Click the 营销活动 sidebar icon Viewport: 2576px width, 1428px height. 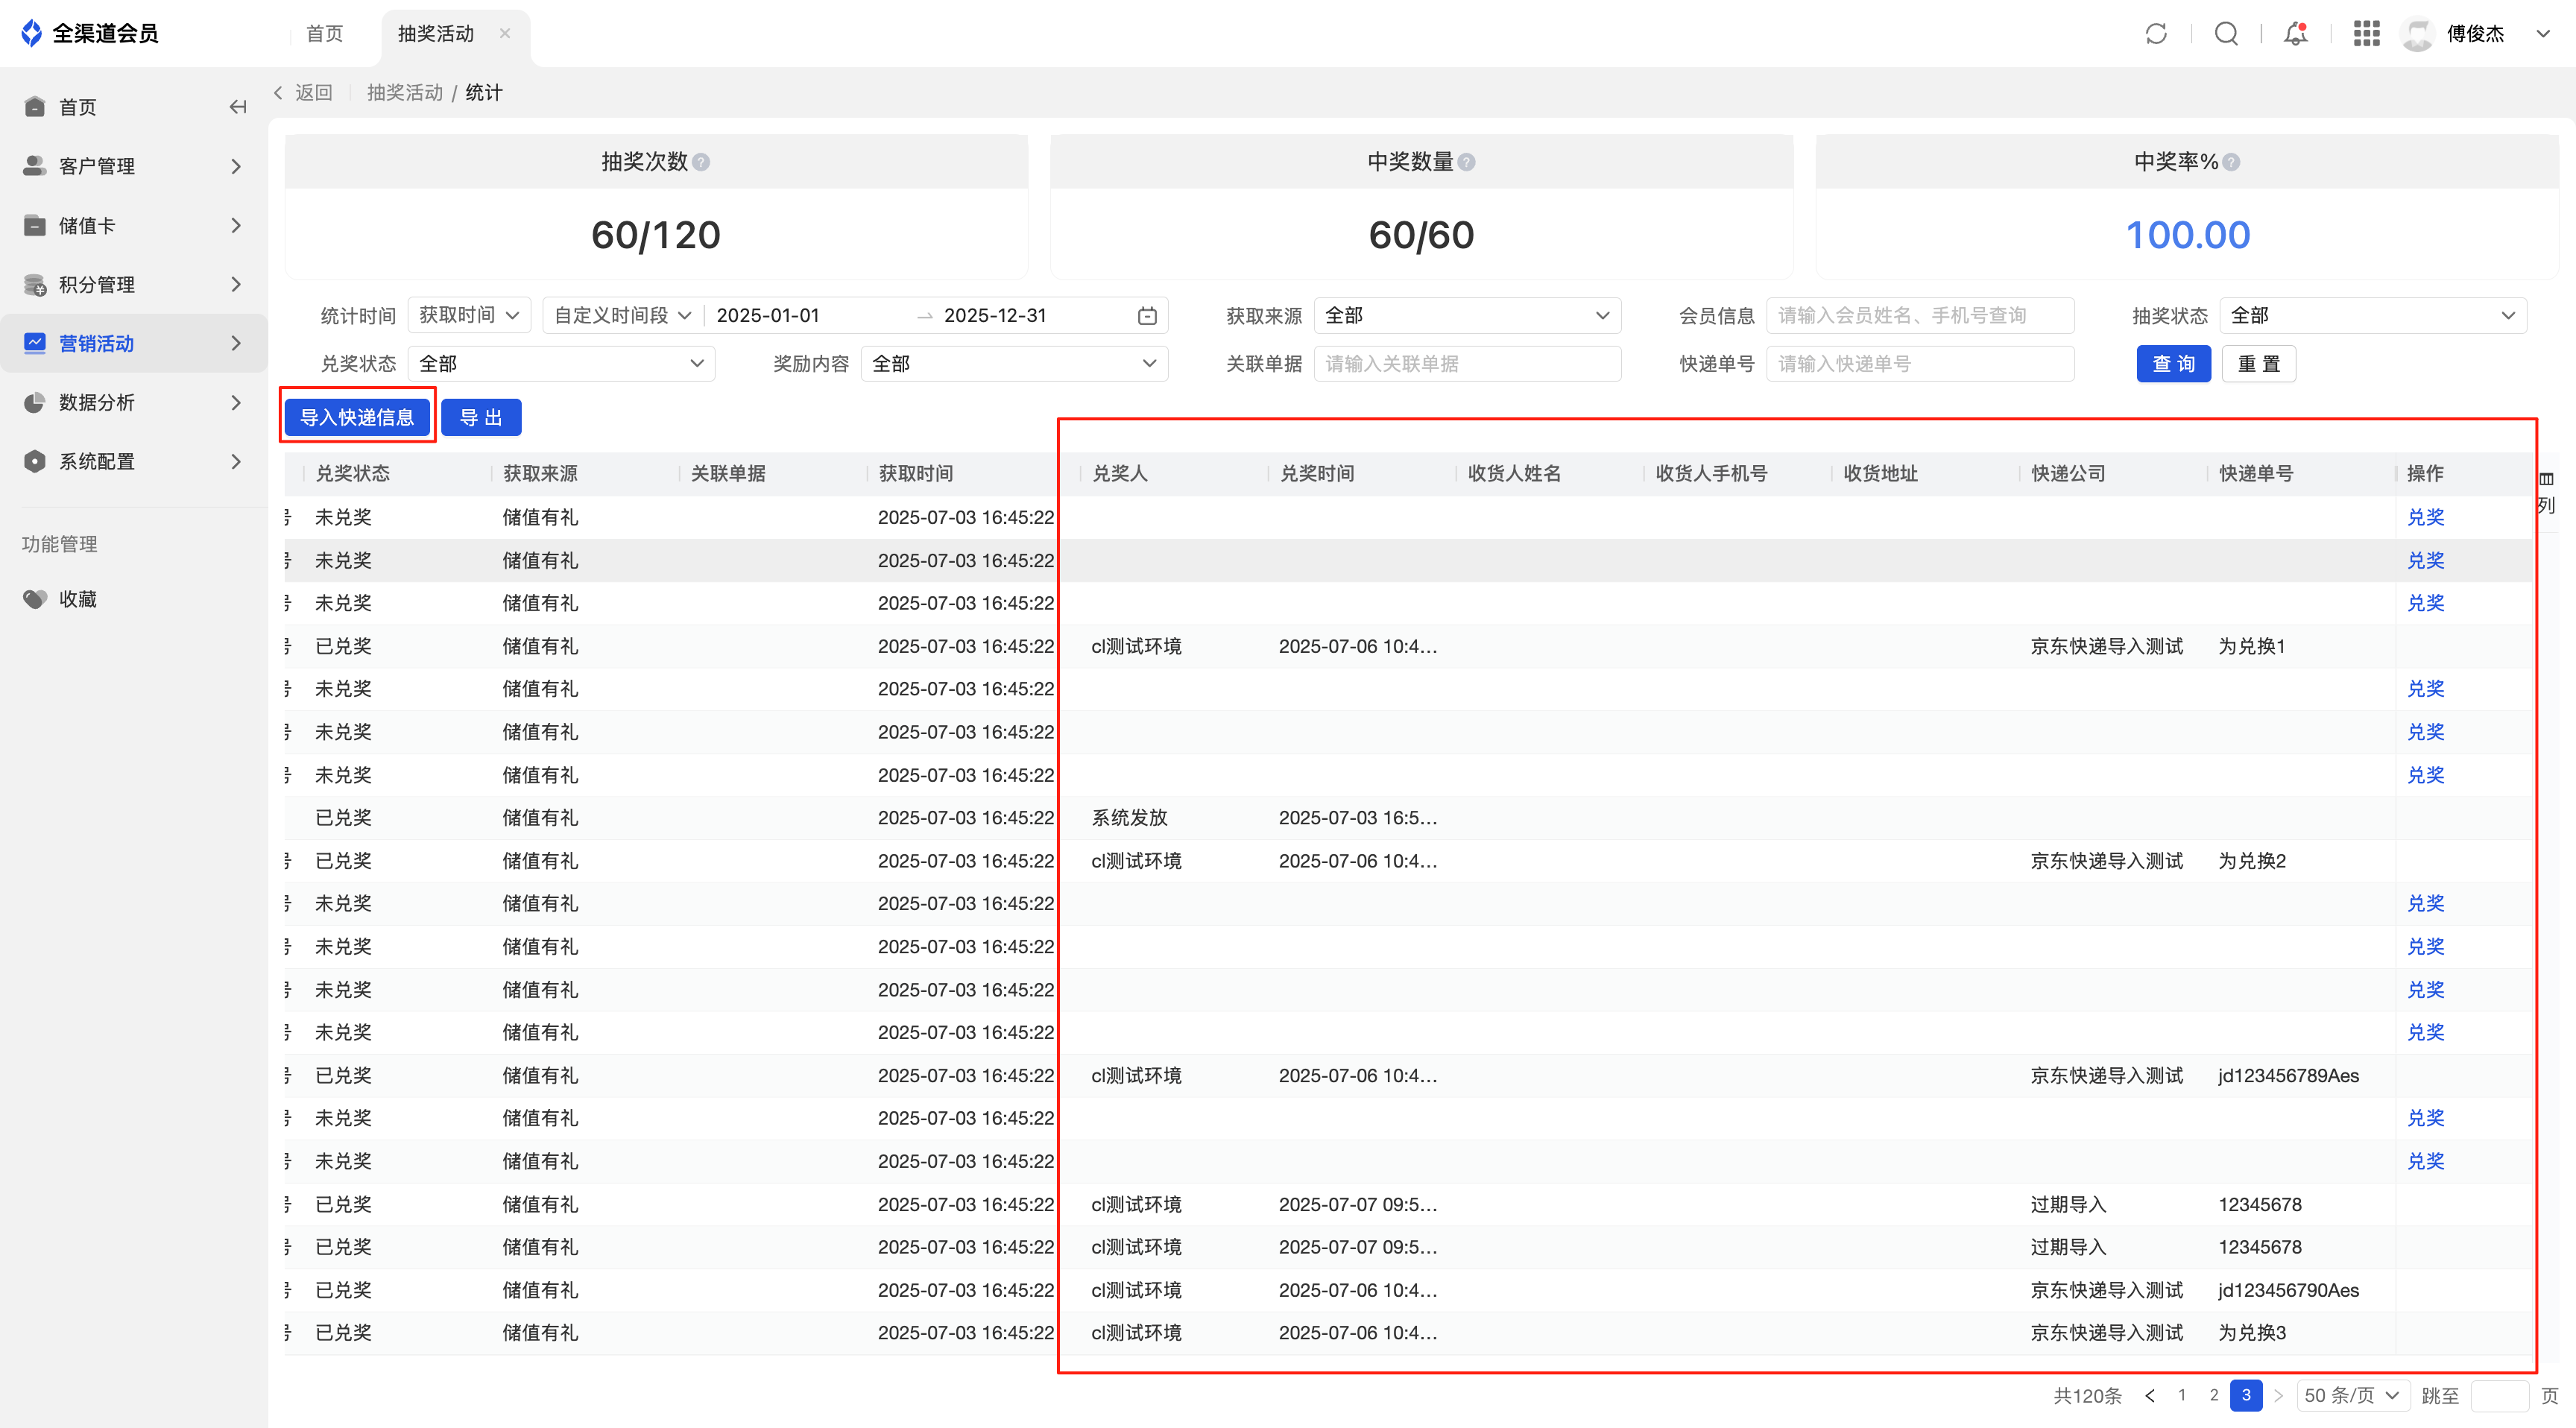(35, 343)
